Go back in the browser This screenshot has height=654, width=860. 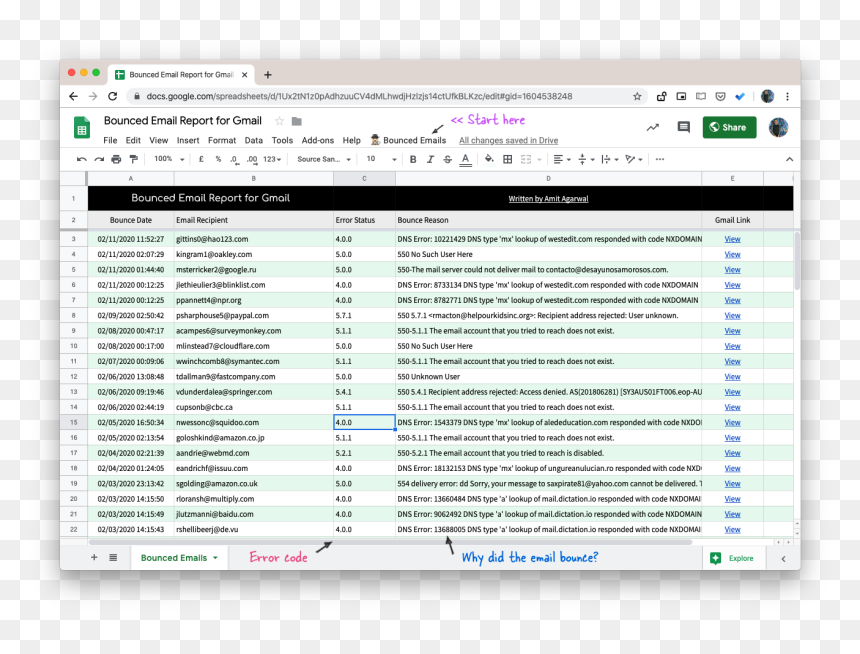click(x=73, y=97)
